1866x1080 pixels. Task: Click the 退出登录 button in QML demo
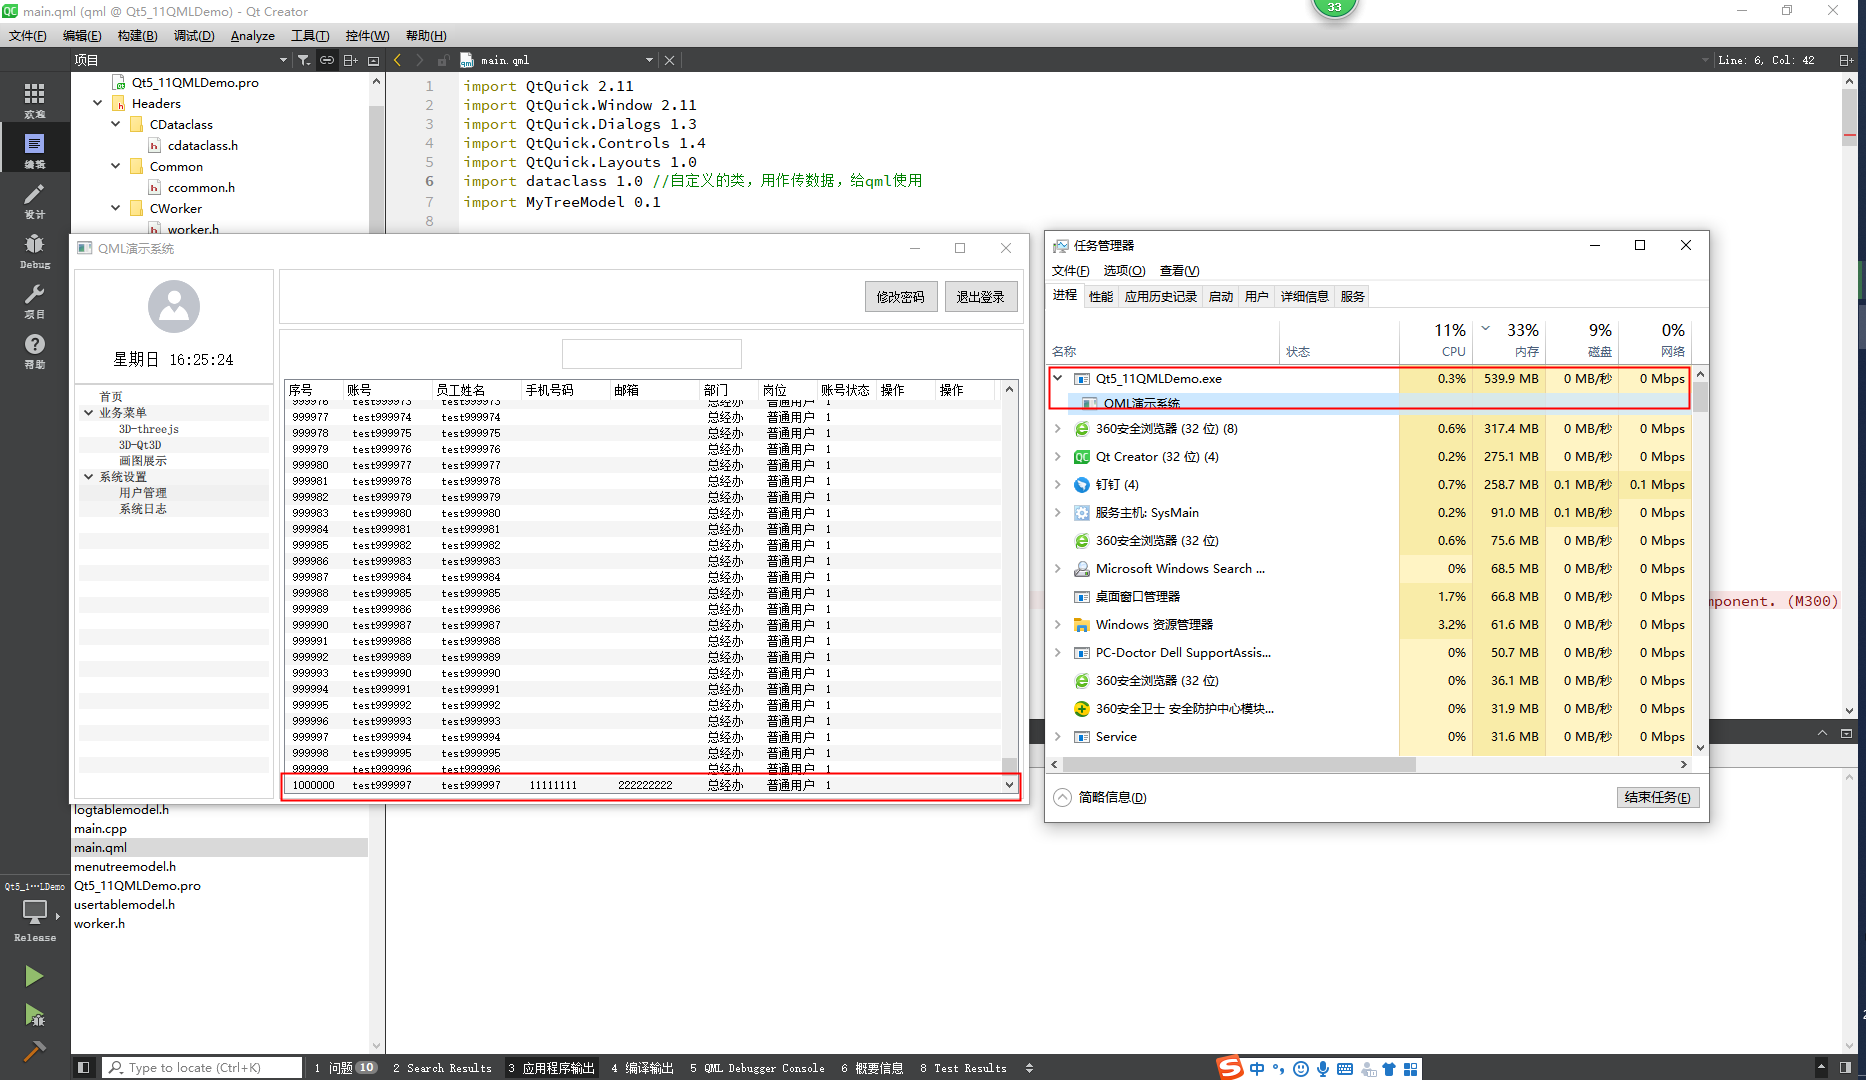click(x=981, y=296)
